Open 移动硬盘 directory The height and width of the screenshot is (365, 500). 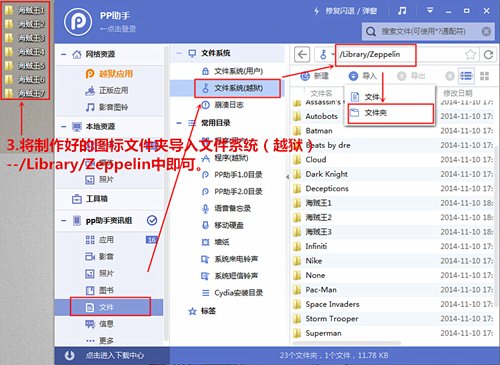pyautogui.click(x=223, y=225)
